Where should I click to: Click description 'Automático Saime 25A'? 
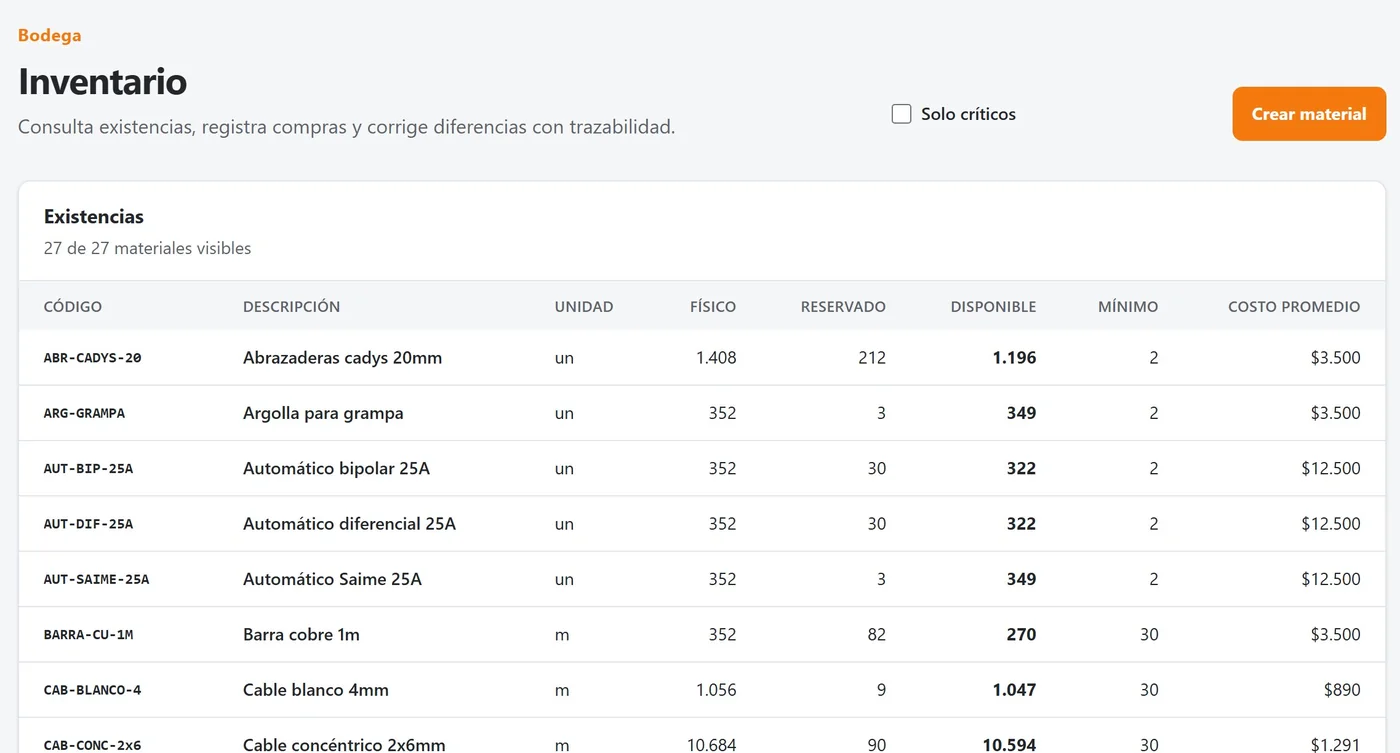[333, 579]
